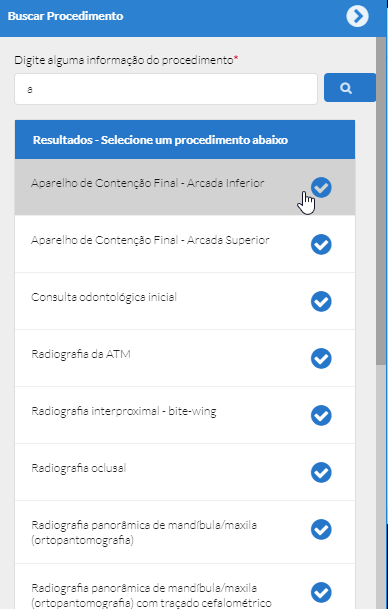Choose the Radiografia oclusal result row
Viewport: 388px width, 609px height.
(x=185, y=472)
